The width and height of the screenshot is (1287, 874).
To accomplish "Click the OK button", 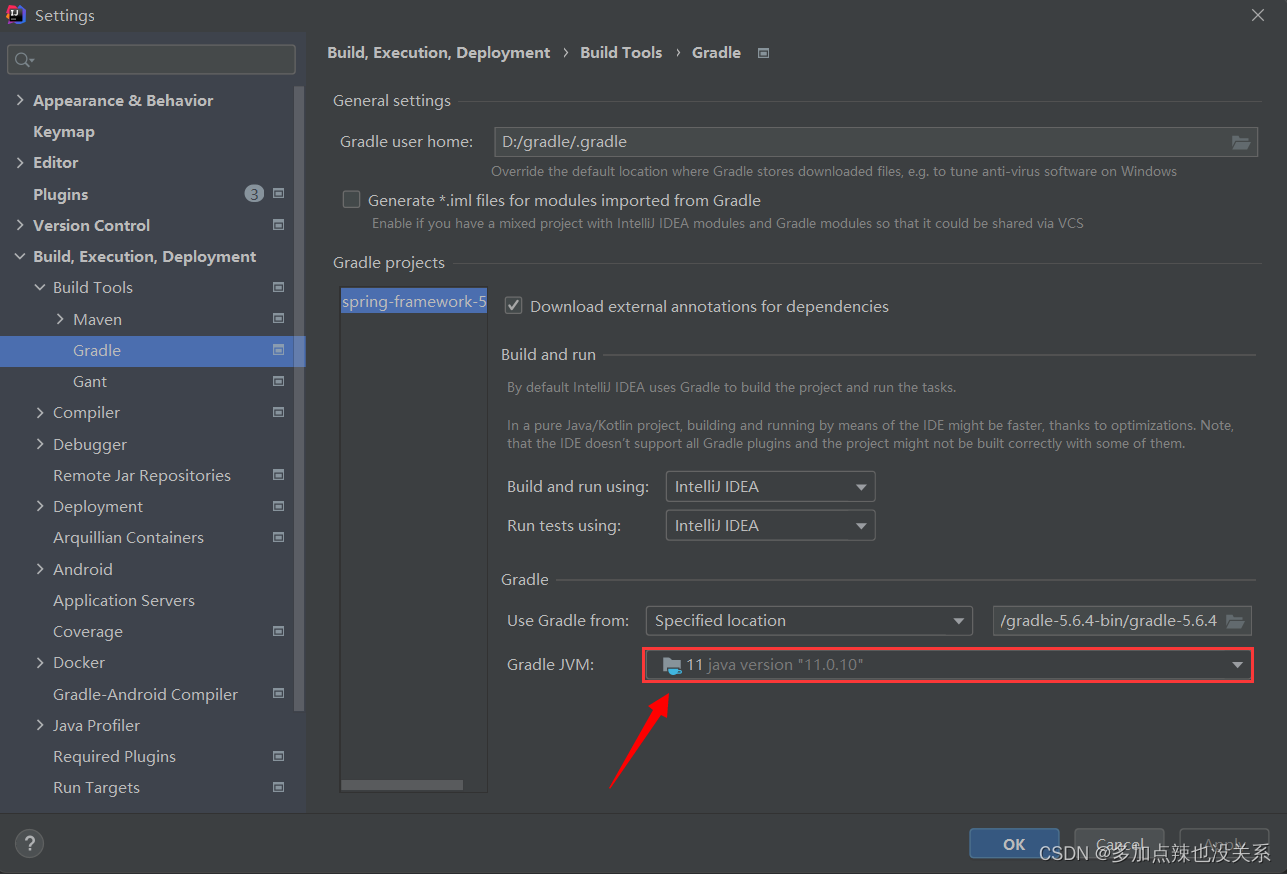I will click(x=1014, y=844).
